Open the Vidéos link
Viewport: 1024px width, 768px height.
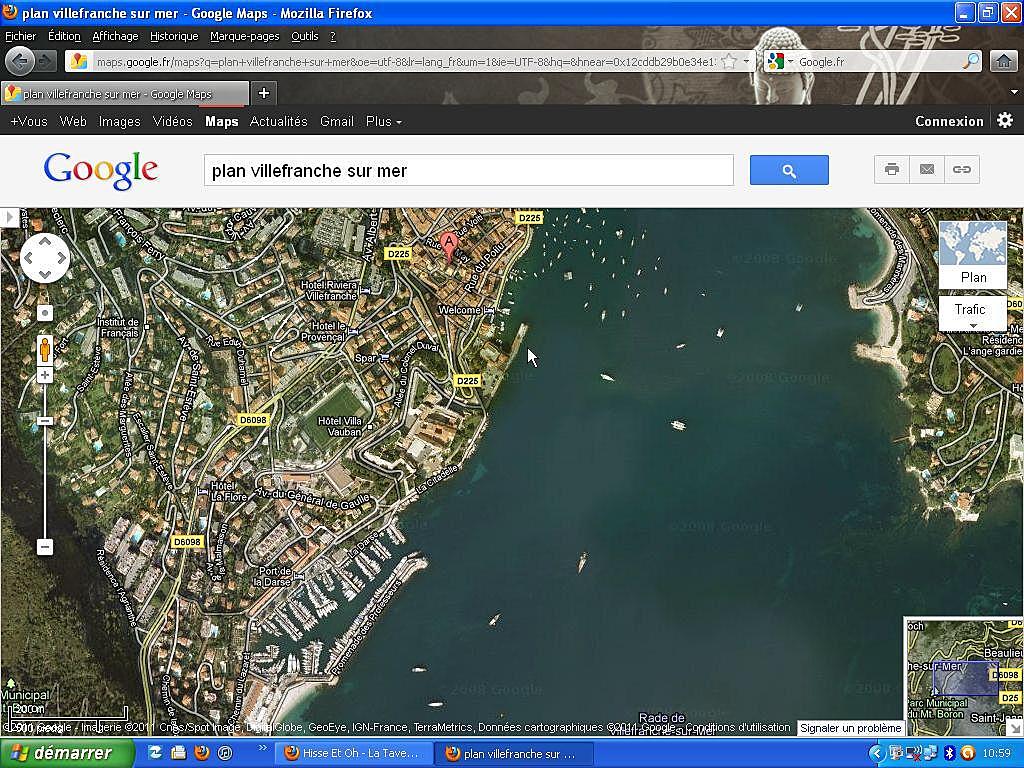click(172, 121)
